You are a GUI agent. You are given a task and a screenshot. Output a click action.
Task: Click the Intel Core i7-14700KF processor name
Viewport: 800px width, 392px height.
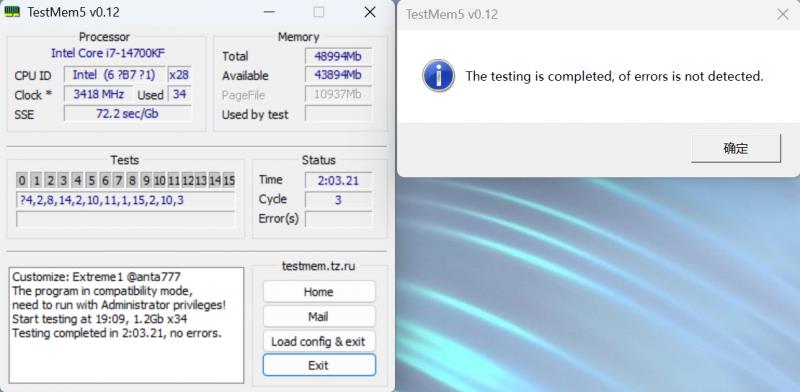click(x=108, y=53)
